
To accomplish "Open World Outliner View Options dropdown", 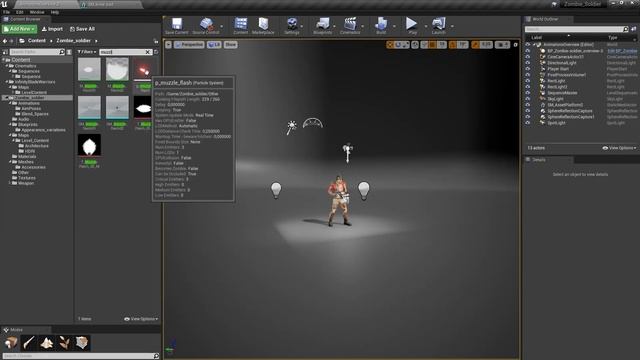I will tap(619, 148).
